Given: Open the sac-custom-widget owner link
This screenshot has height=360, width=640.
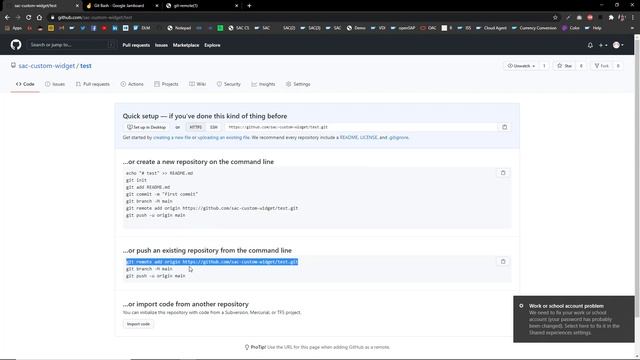Looking at the screenshot, I should tap(47, 66).
